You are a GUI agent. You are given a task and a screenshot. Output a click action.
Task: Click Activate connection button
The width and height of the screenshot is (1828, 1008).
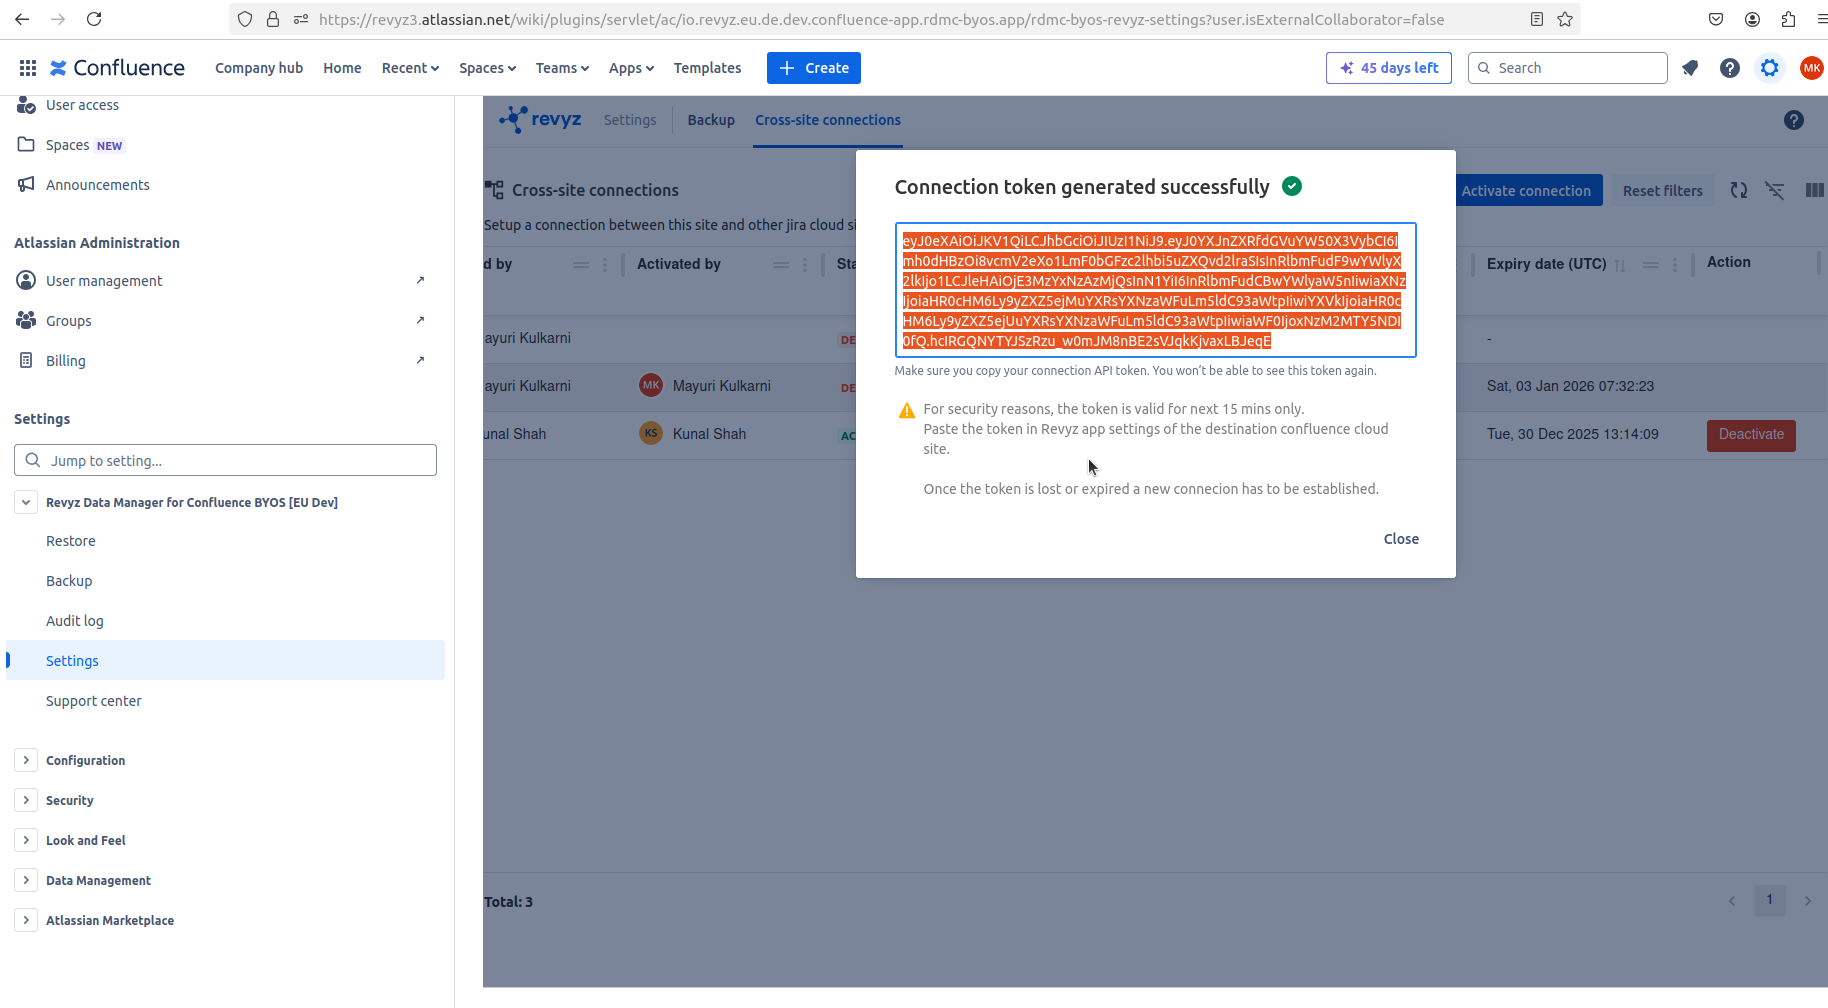pos(1526,190)
